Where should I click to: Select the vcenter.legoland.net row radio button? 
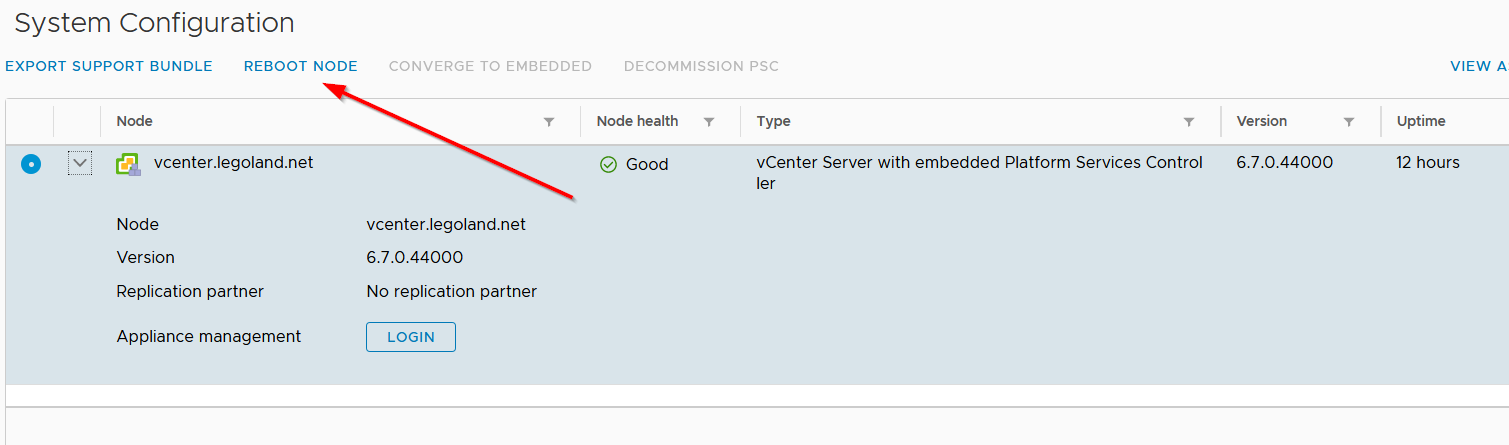click(31, 164)
